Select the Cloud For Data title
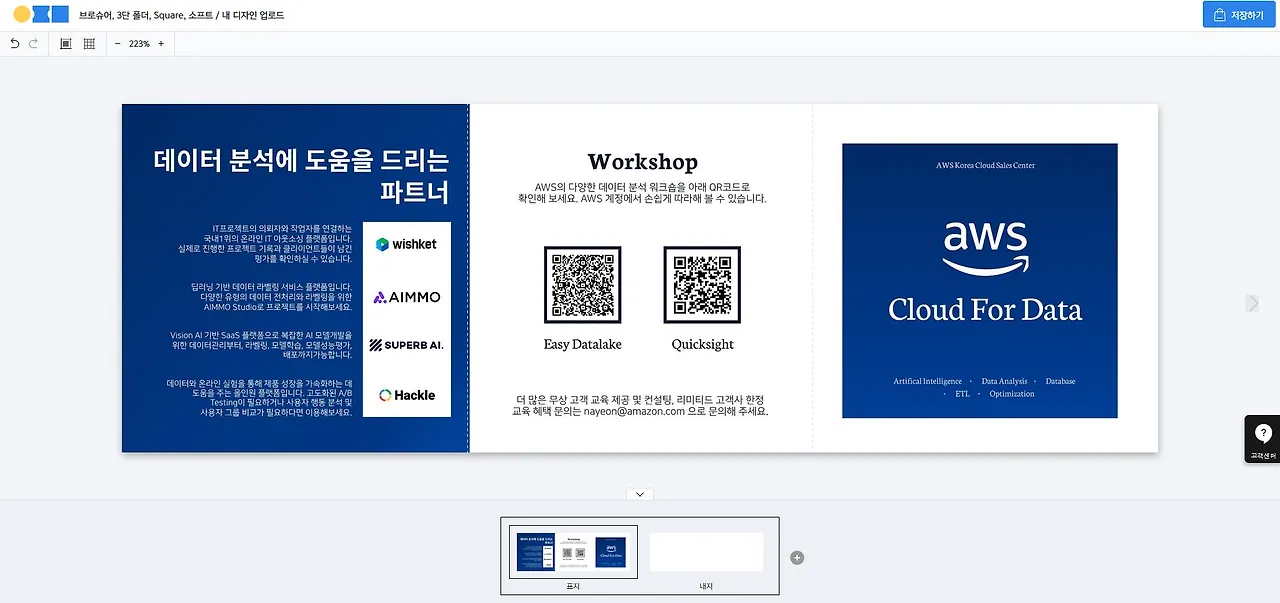The width and height of the screenshot is (1280, 603). [985, 310]
